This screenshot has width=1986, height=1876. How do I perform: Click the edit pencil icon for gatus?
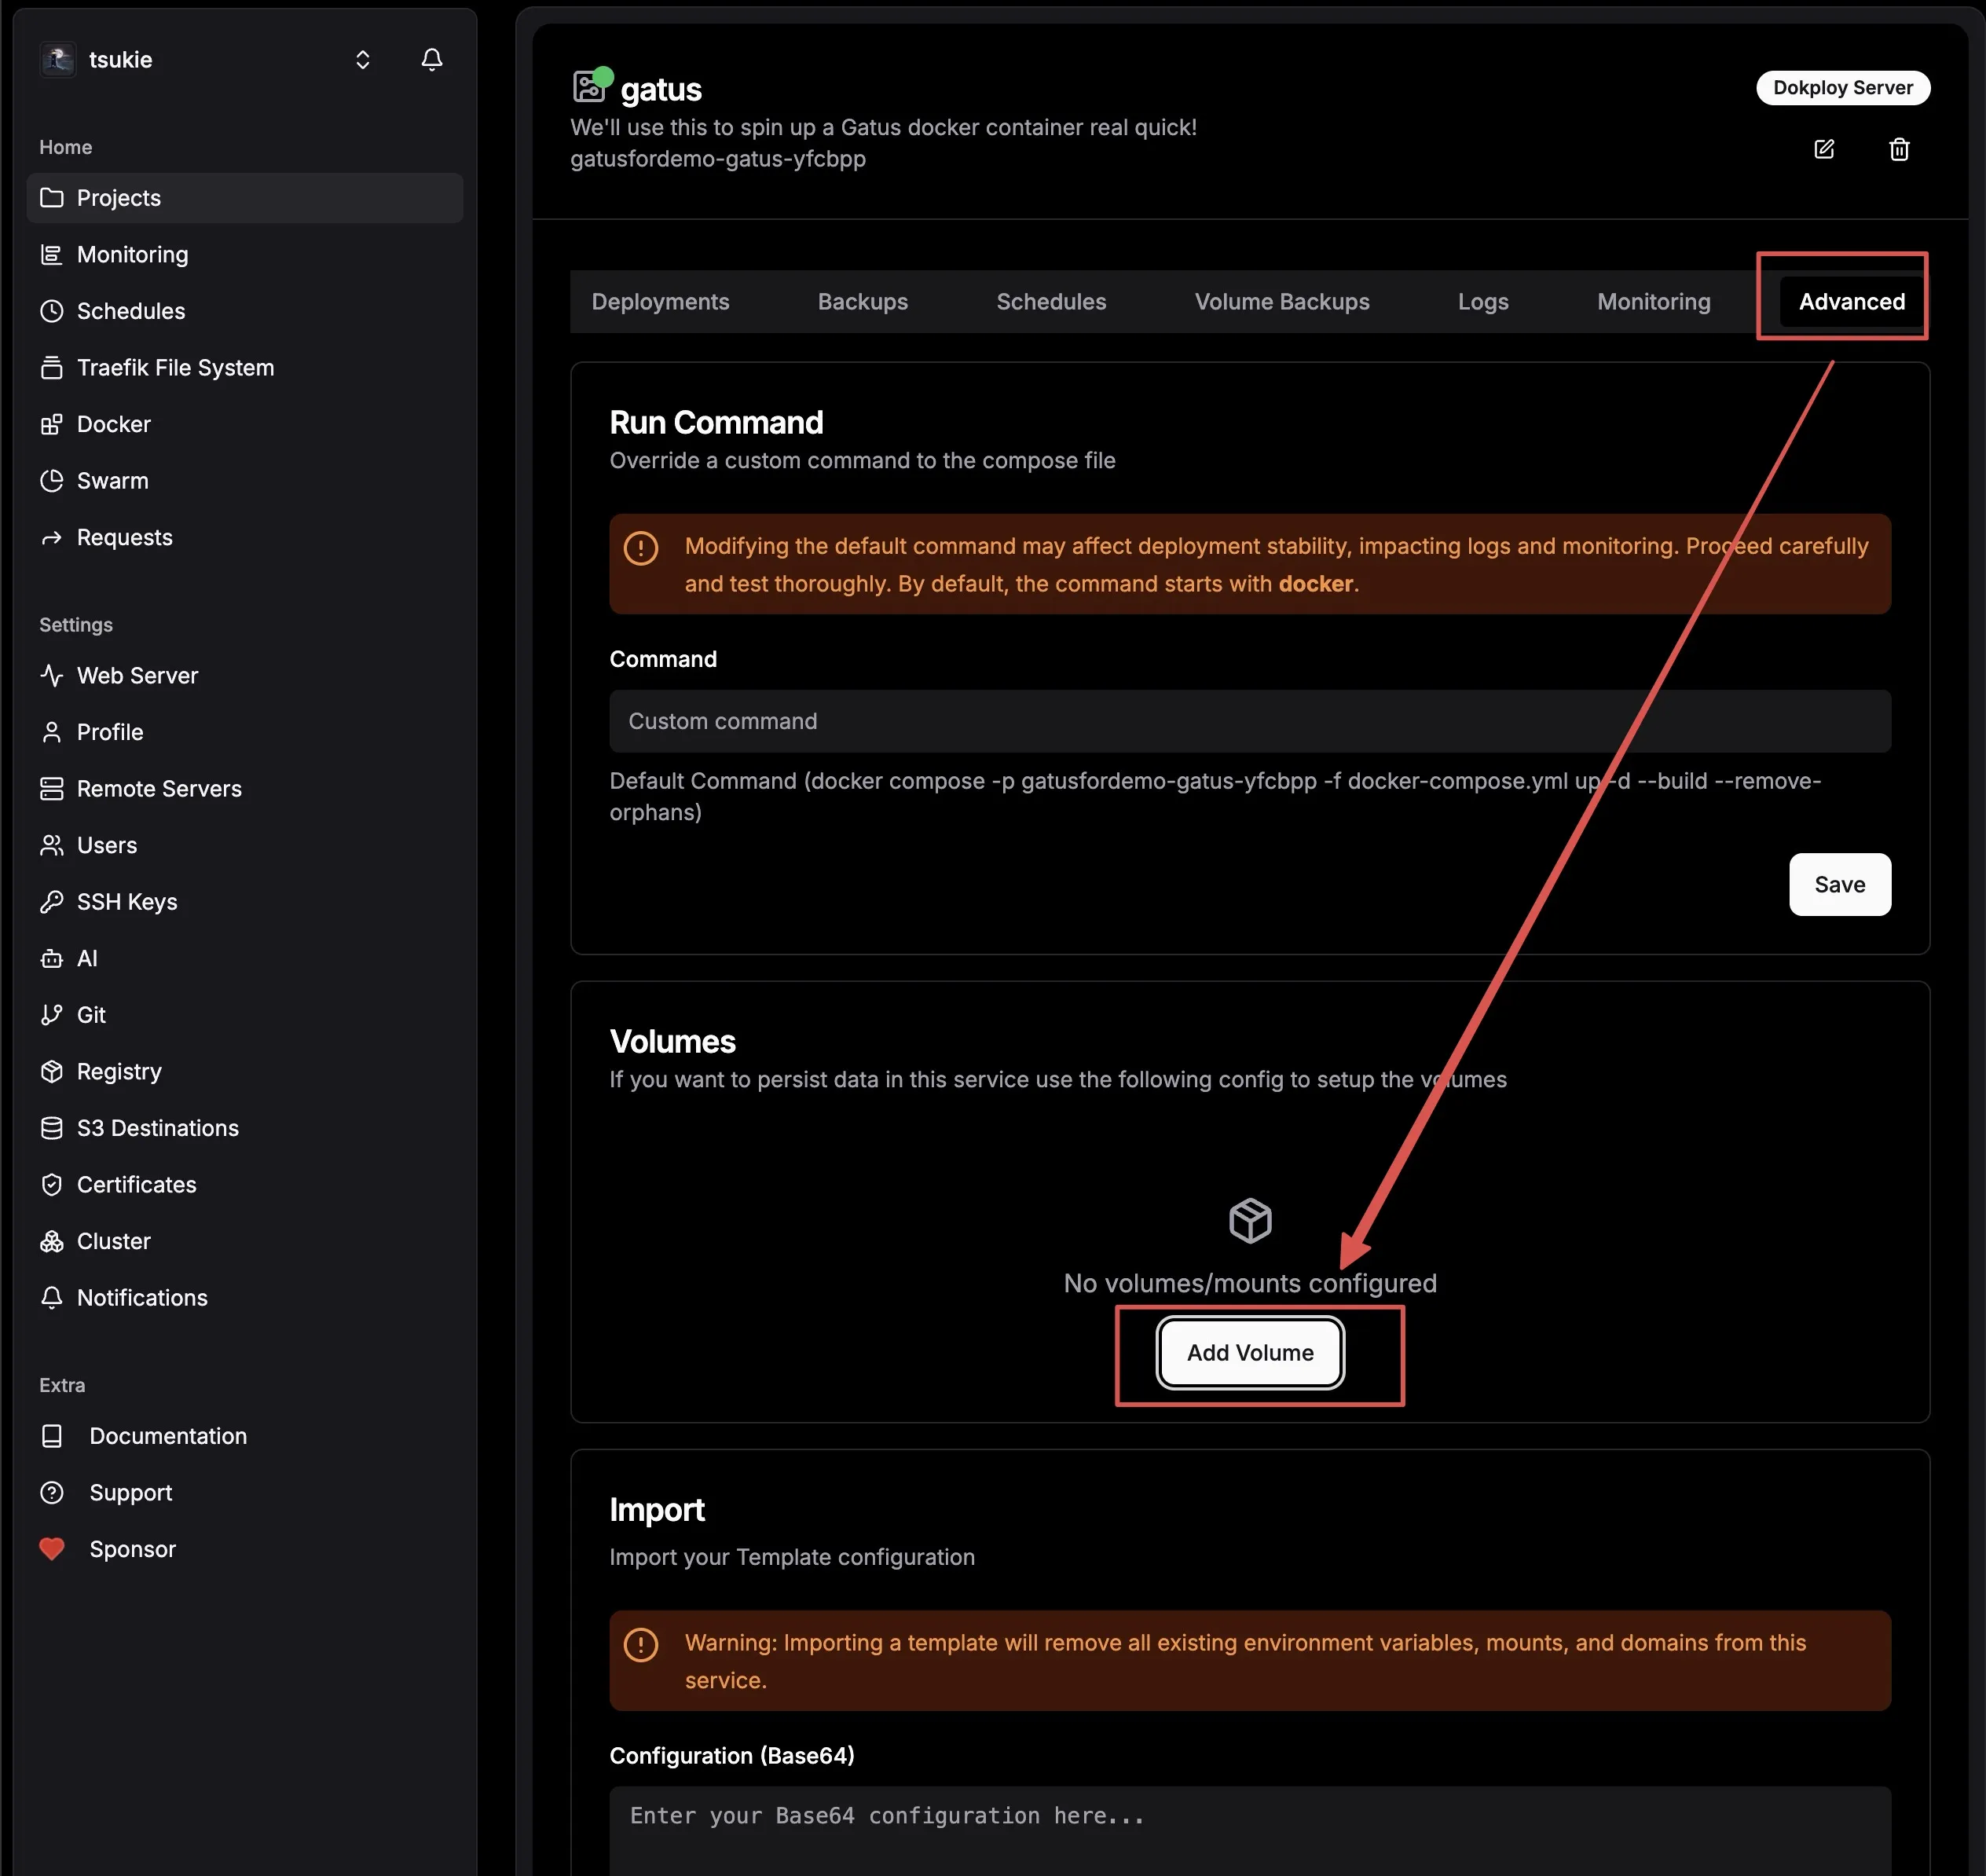pos(1824,149)
